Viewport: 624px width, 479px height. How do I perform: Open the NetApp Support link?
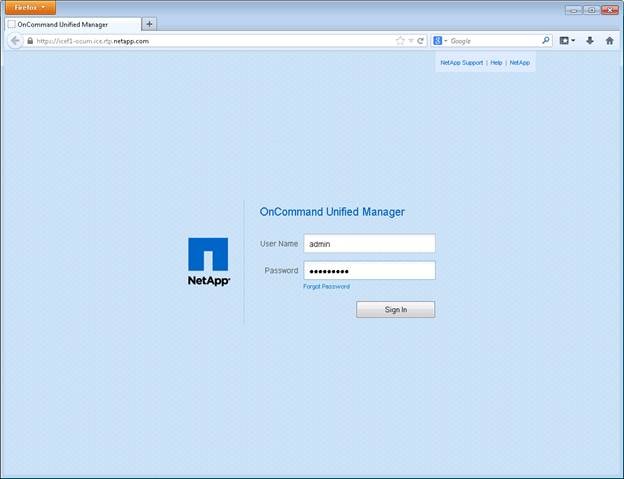(462, 62)
